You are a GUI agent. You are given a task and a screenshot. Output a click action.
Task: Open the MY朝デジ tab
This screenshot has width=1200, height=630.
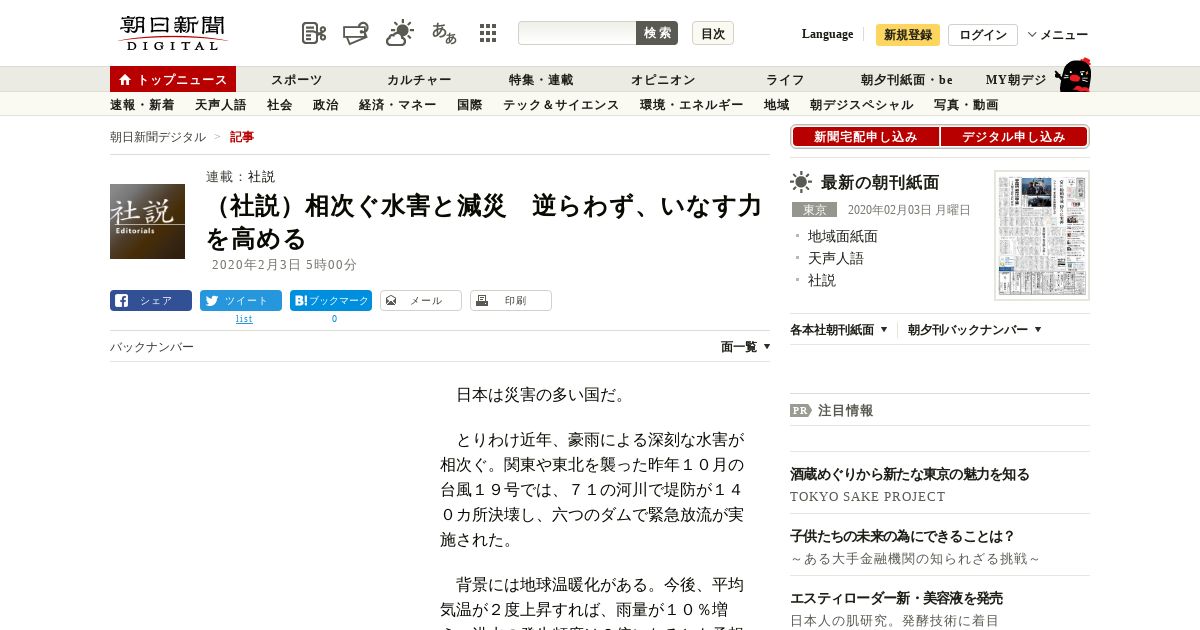[x=1016, y=80]
